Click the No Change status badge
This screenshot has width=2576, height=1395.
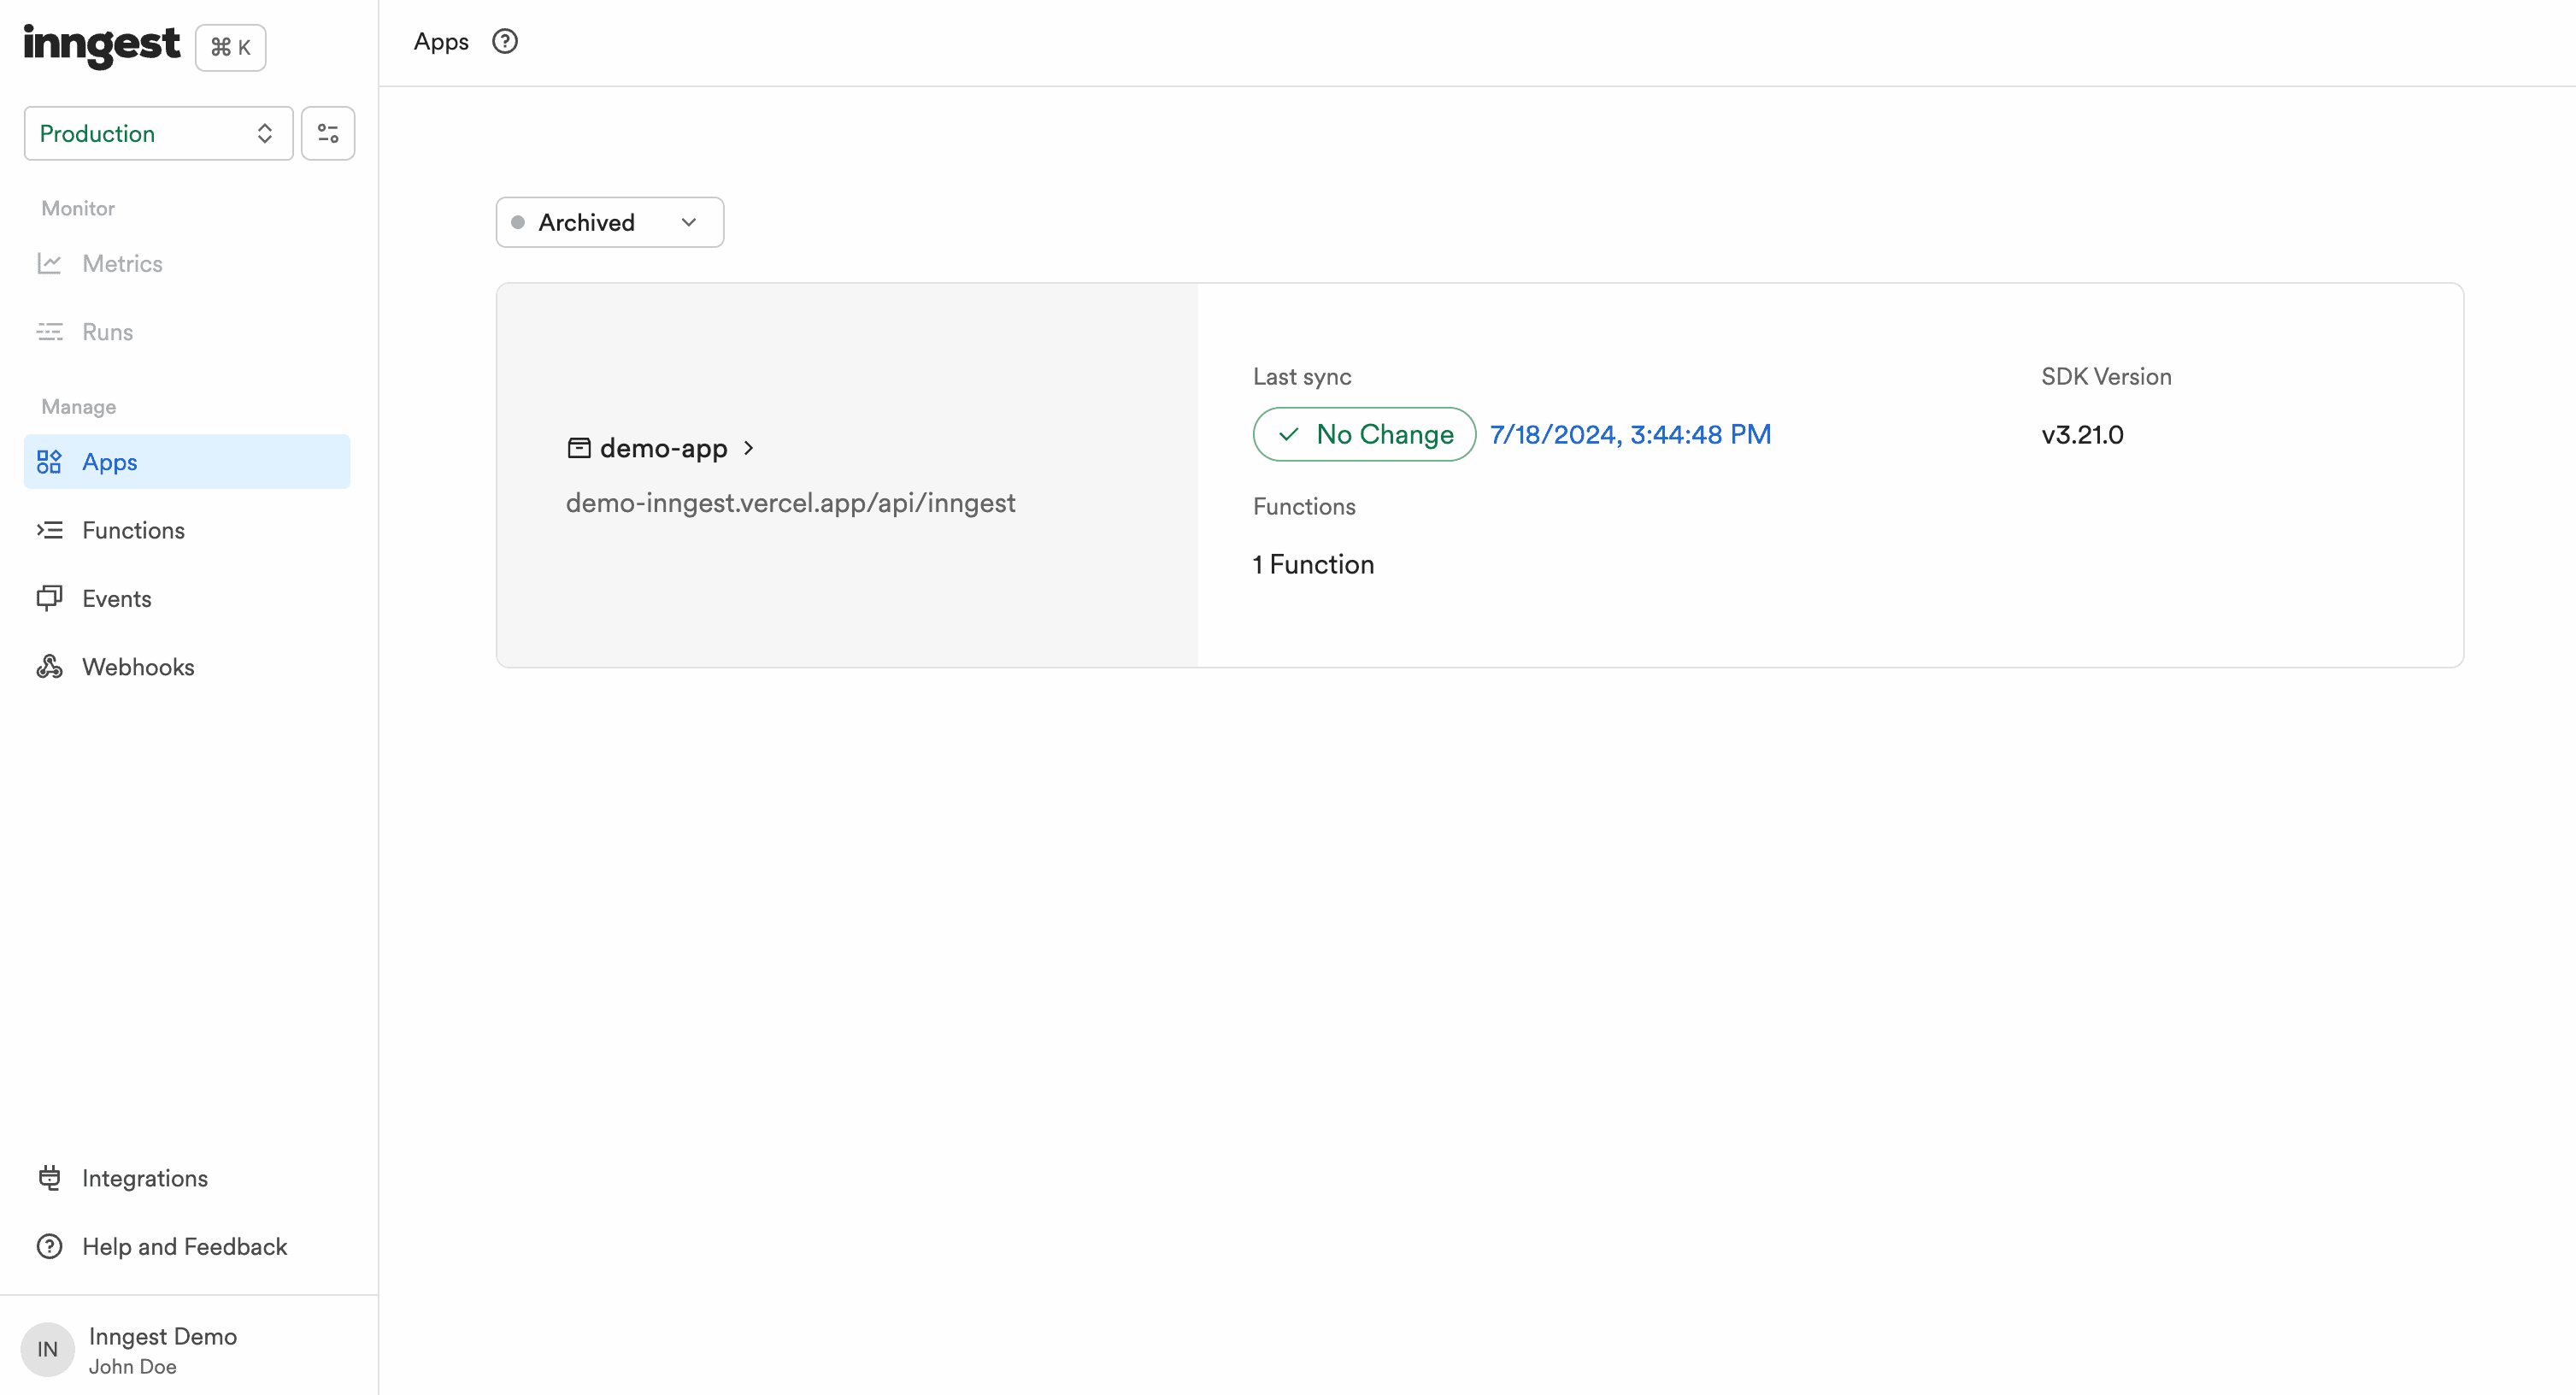(x=1364, y=434)
